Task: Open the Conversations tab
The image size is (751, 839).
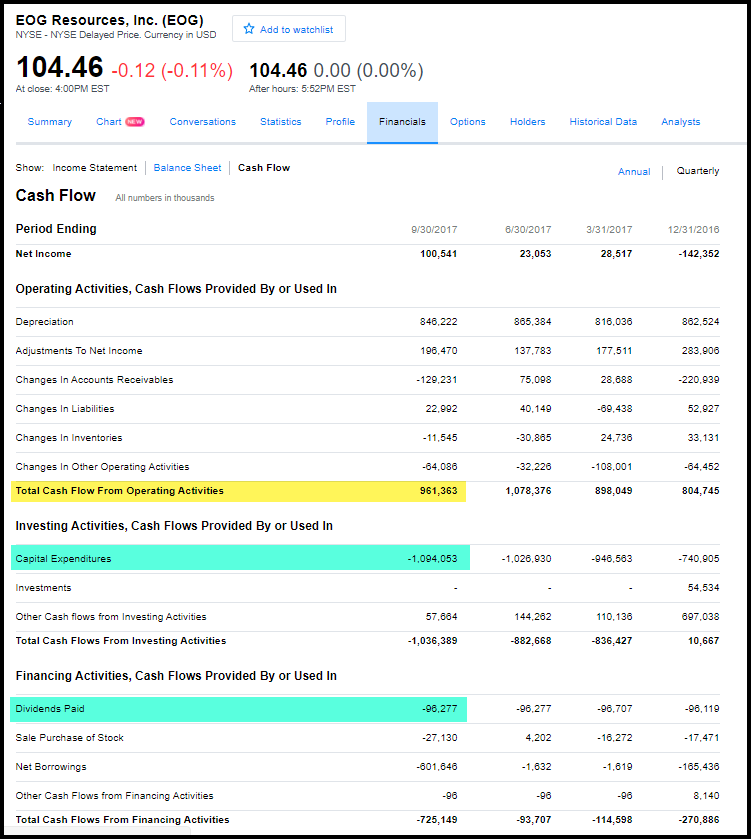Action: [x=203, y=121]
